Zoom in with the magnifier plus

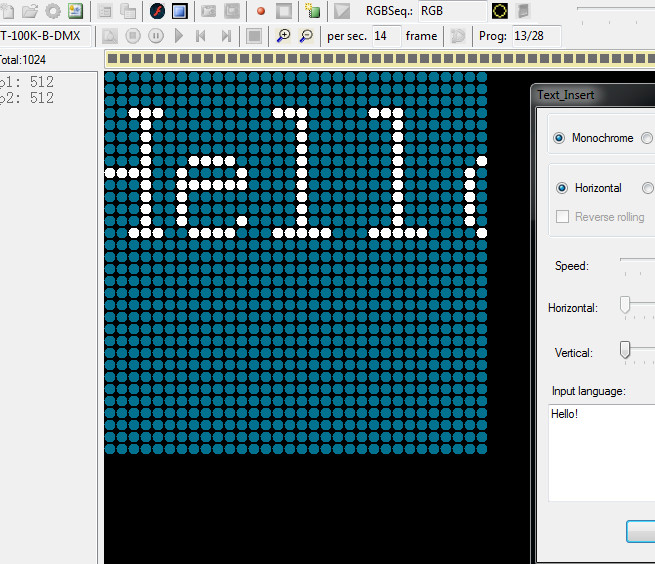click(284, 36)
